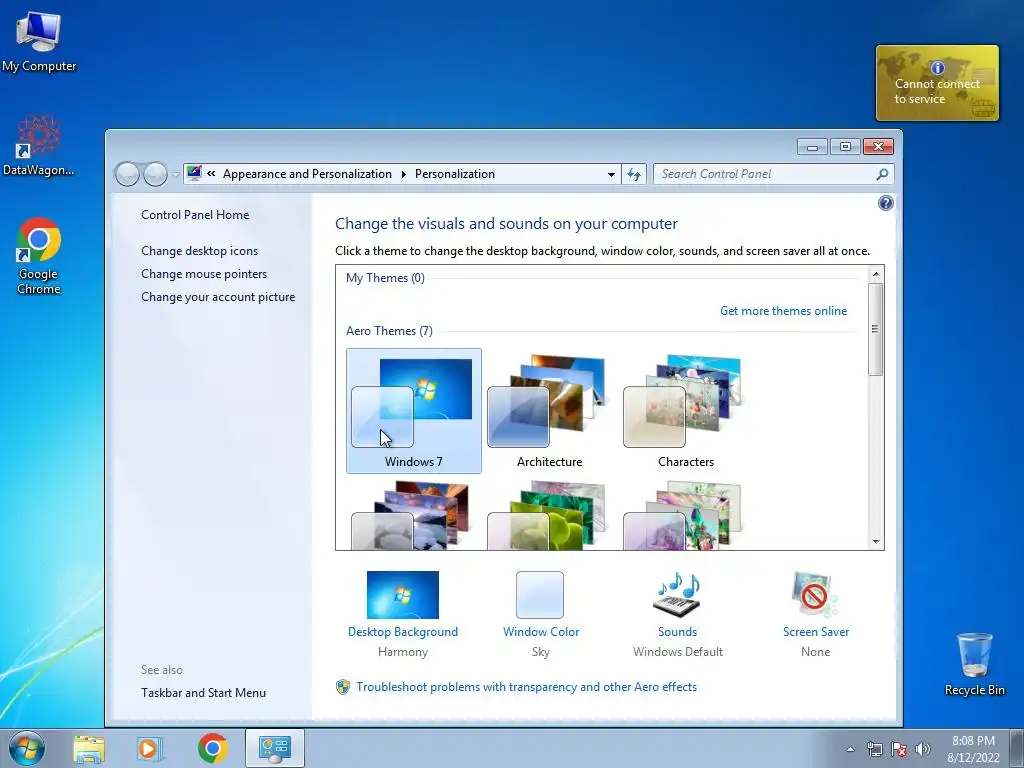Open the Desktop Background icon
The height and width of the screenshot is (768, 1024).
pyautogui.click(x=402, y=595)
